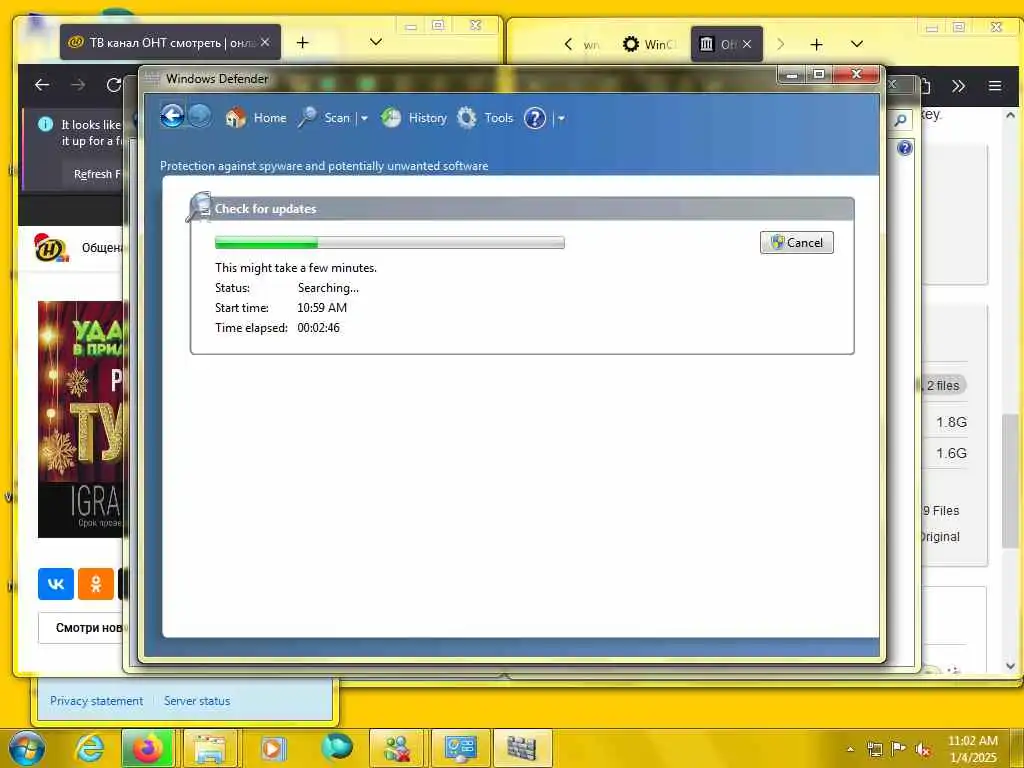Open the Server status link
This screenshot has width=1024, height=768.
tap(197, 701)
